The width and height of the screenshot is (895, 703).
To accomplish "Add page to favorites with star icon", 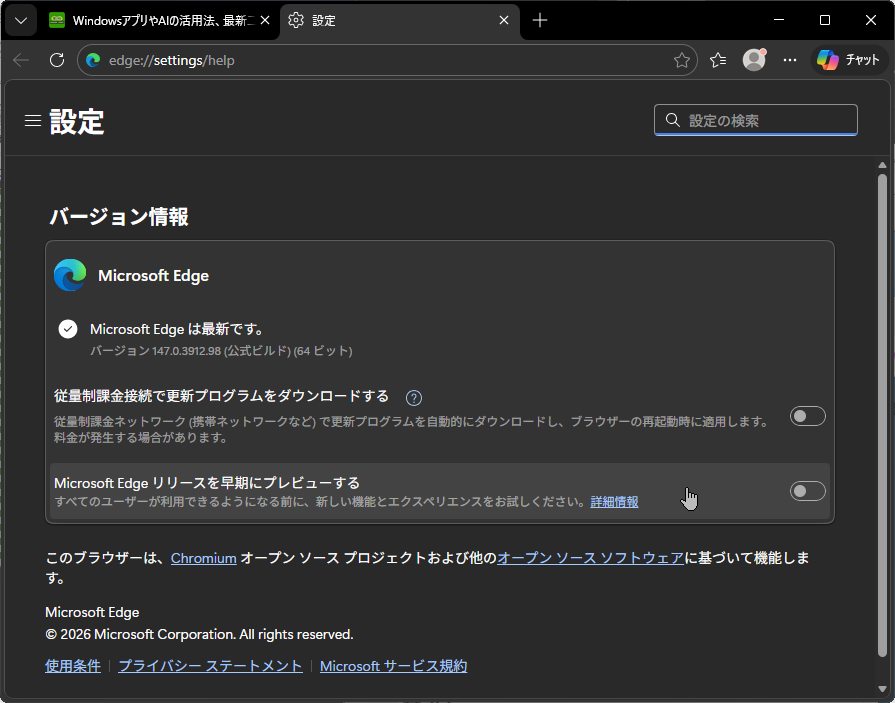I will (x=682, y=60).
